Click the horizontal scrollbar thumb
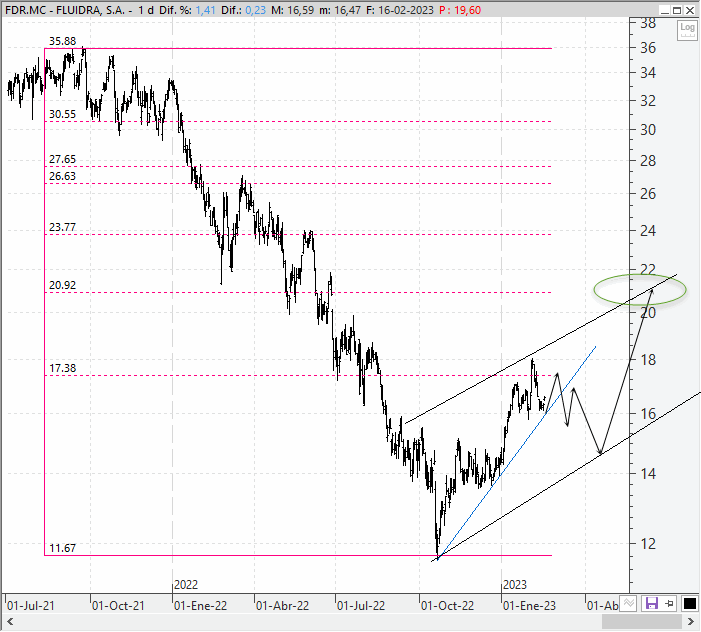 tap(642, 622)
